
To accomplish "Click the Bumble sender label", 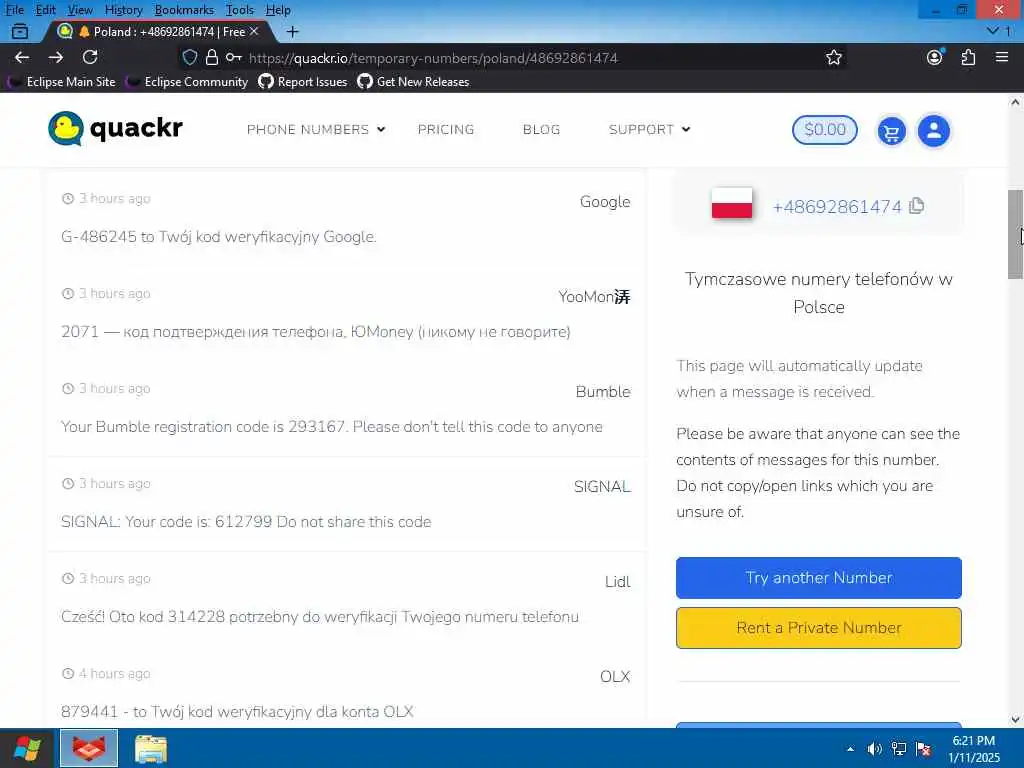I will (603, 391).
